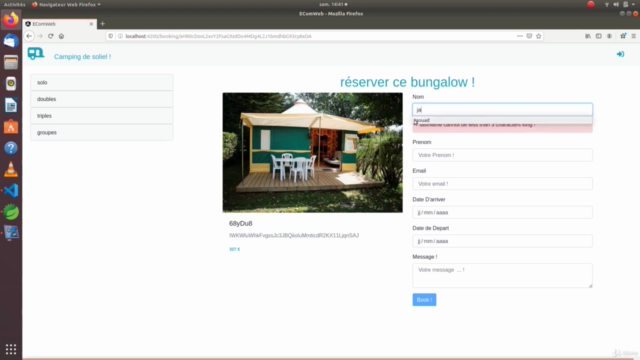This screenshot has height=360, width=640.
Task: Click the login icon in the site header
Action: [620, 54]
